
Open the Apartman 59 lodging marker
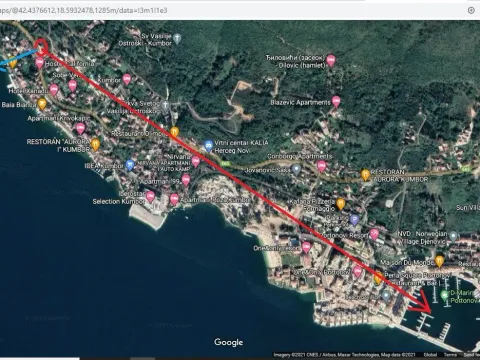186,180
